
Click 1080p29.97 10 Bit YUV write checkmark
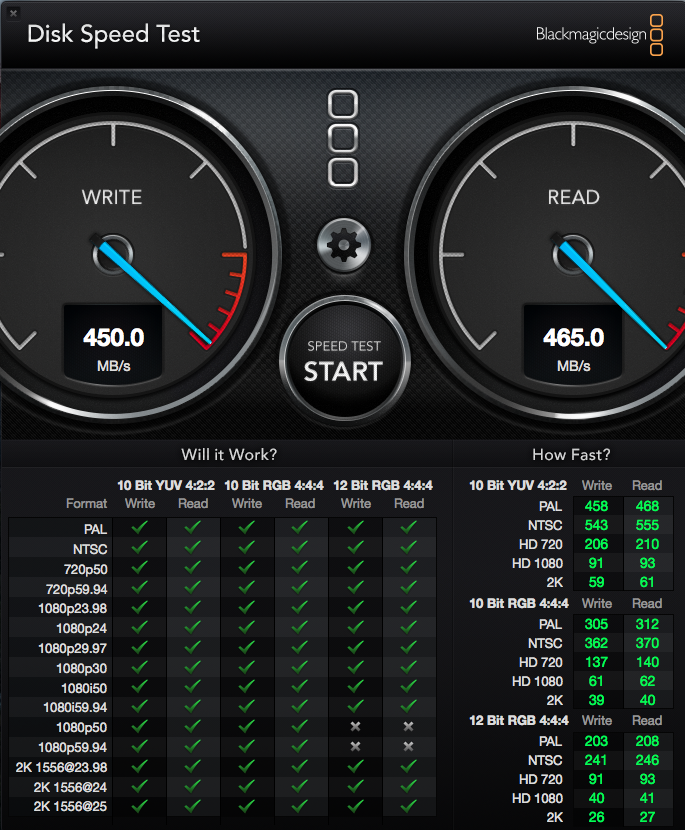pos(140,647)
